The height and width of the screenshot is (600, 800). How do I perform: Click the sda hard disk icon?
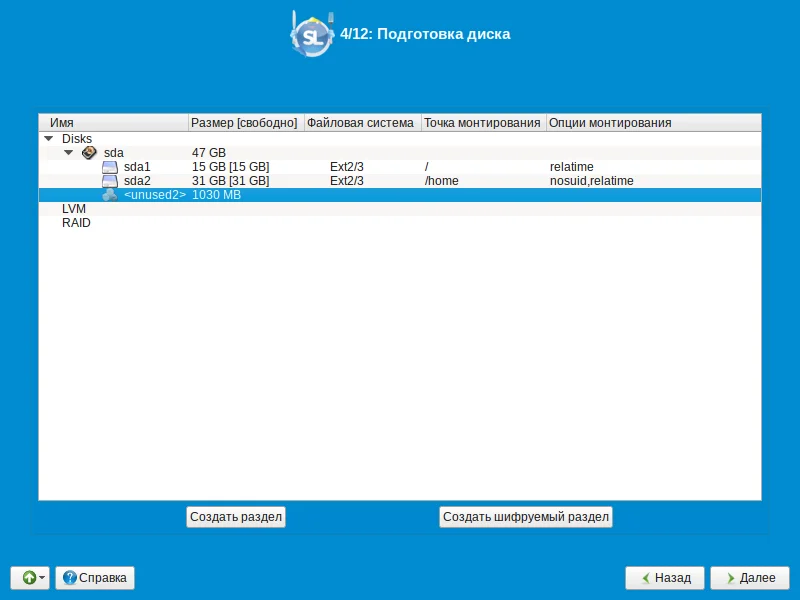pos(89,153)
